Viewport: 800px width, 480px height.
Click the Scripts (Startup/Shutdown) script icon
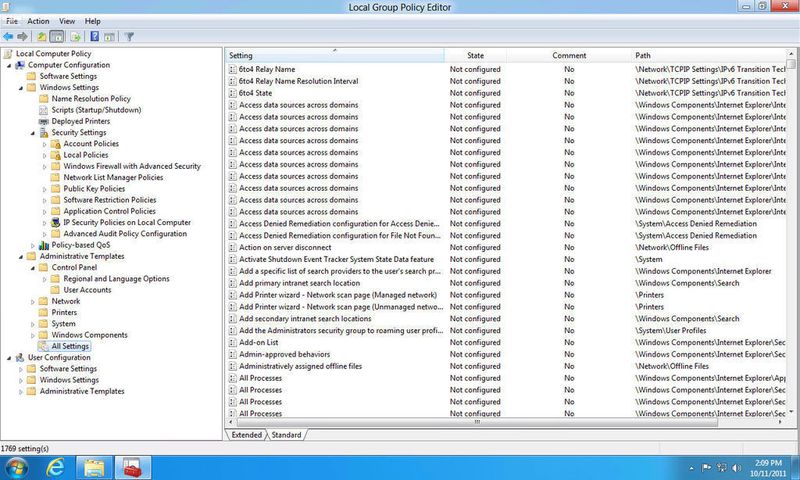44,110
